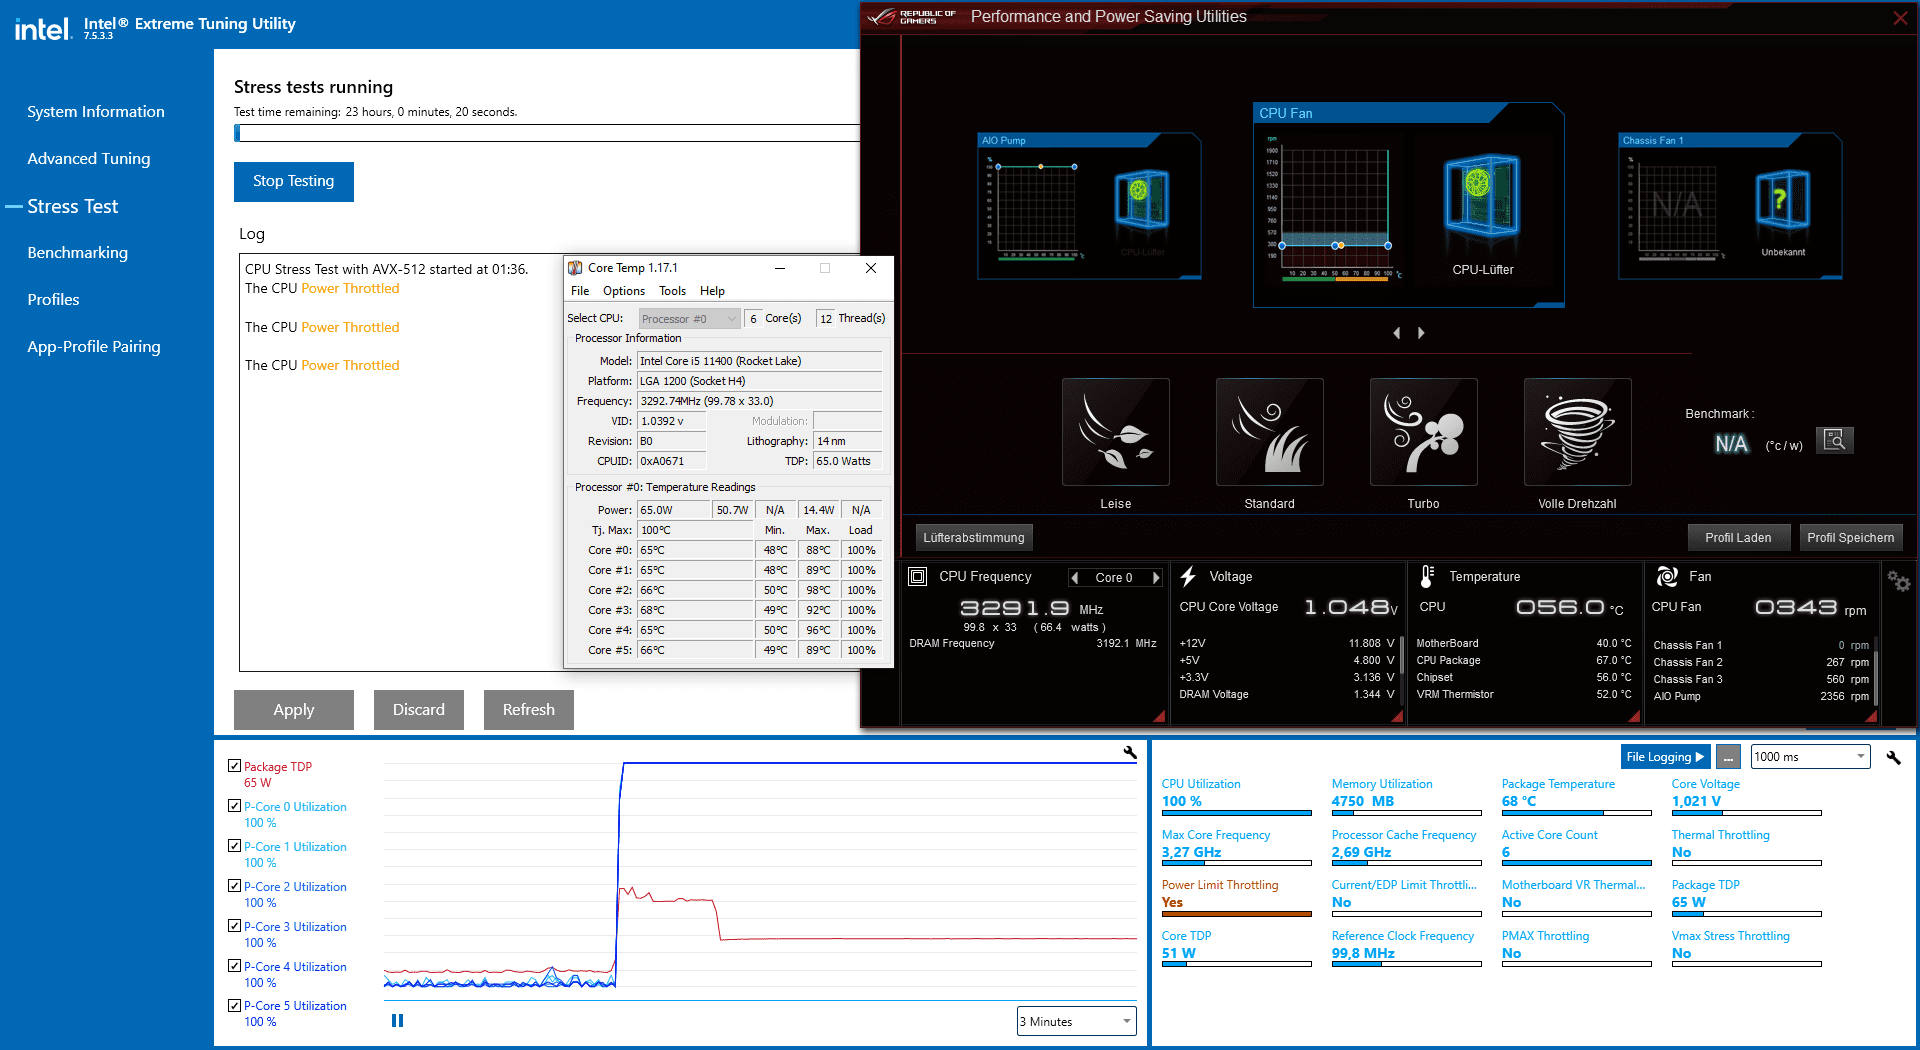Click the Temperature thermometer icon
This screenshot has height=1050, width=1920.
[1427, 576]
